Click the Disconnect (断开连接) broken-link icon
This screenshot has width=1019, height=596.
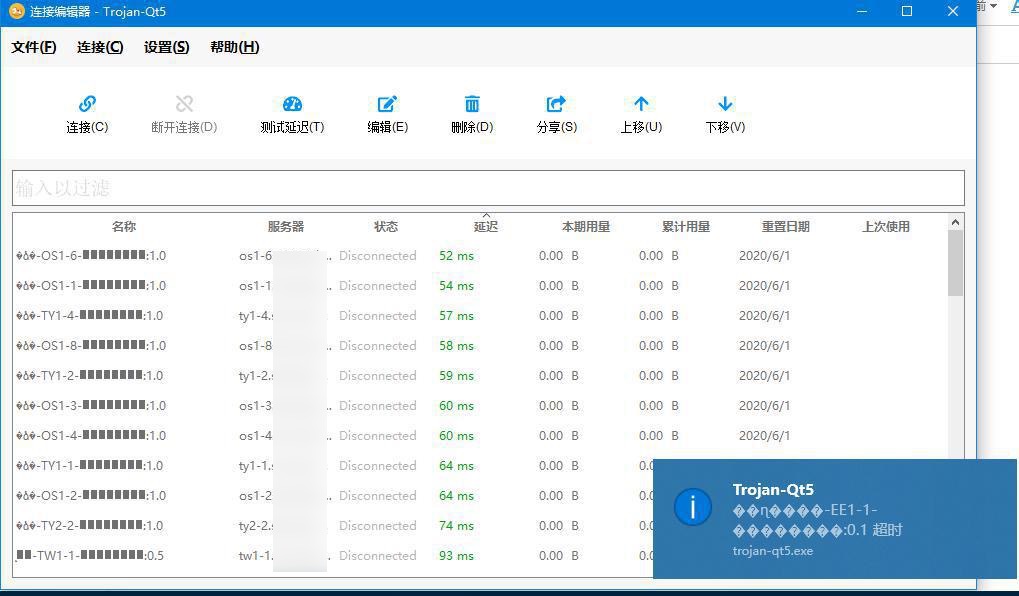pos(184,104)
